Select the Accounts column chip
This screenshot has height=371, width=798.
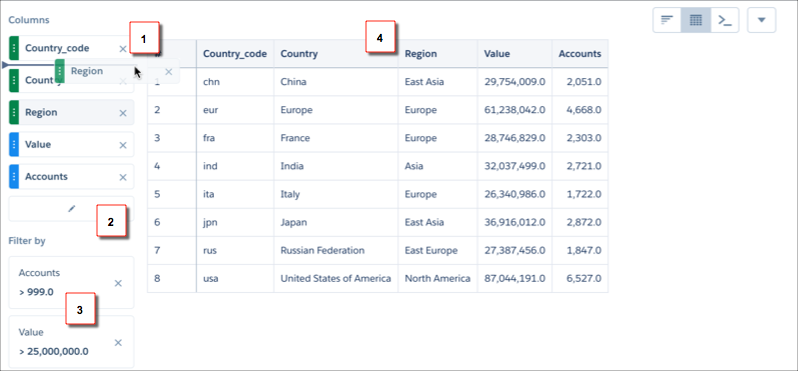(71, 177)
